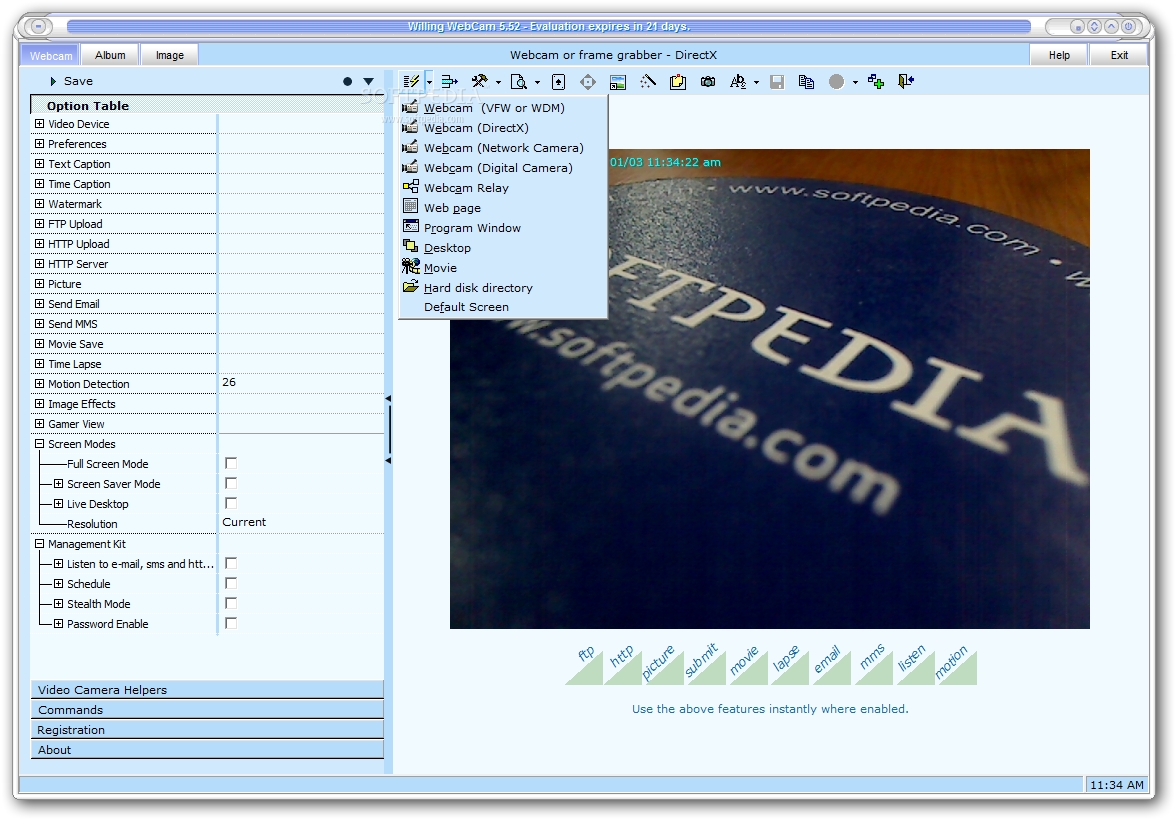1176x820 pixels.
Task: Click the page with magnifier preview icon
Action: tap(518, 81)
